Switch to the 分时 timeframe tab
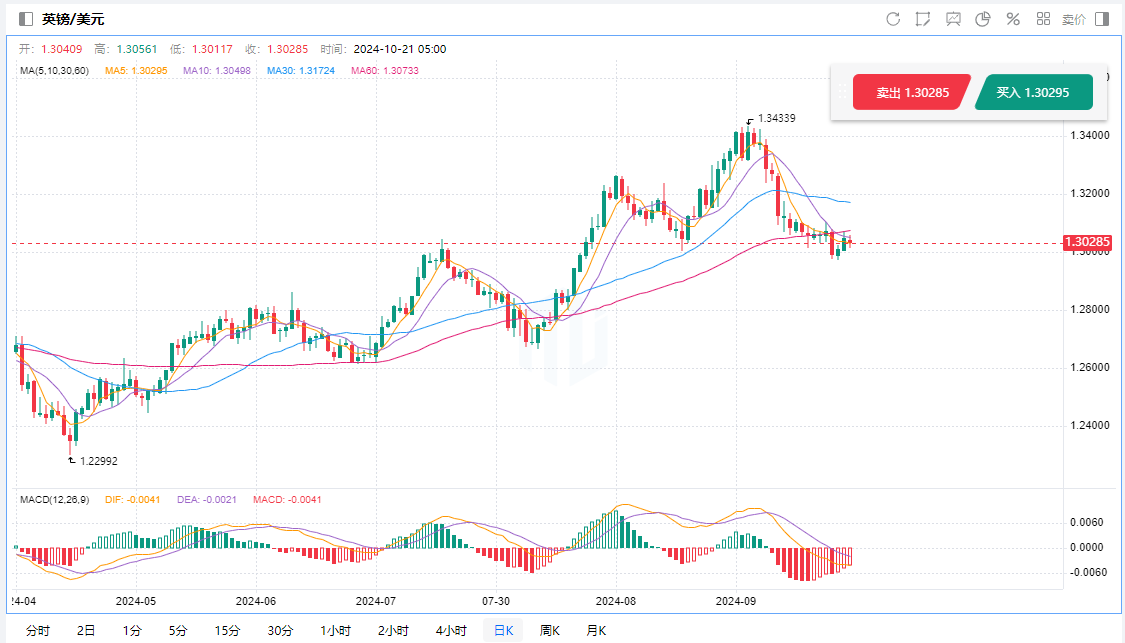 coord(37,630)
